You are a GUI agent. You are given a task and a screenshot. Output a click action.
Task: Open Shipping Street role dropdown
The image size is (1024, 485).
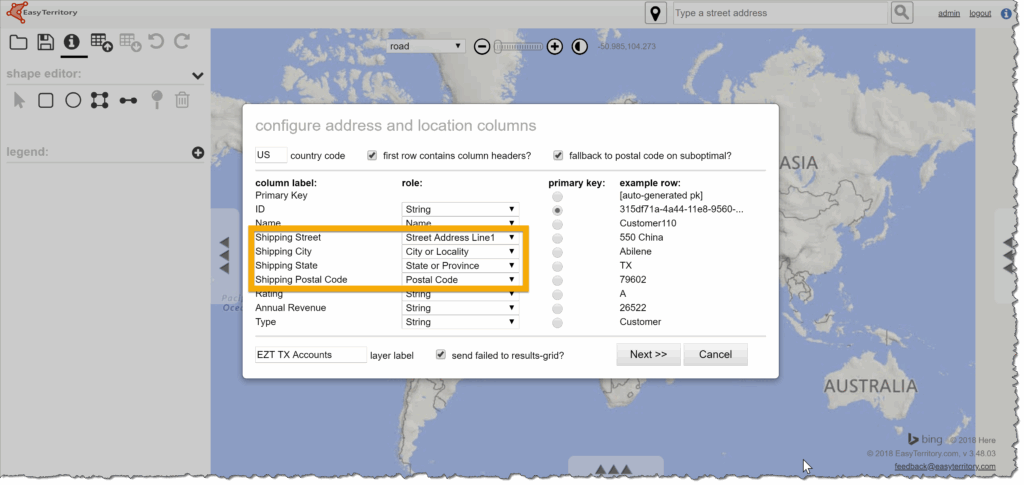click(460, 238)
